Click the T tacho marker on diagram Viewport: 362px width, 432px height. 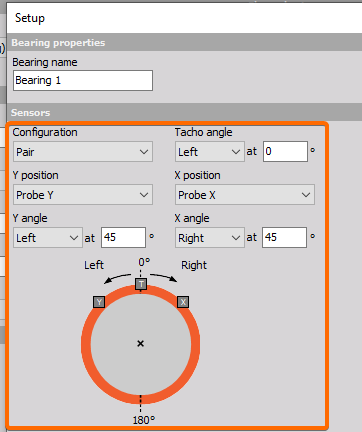click(x=141, y=284)
